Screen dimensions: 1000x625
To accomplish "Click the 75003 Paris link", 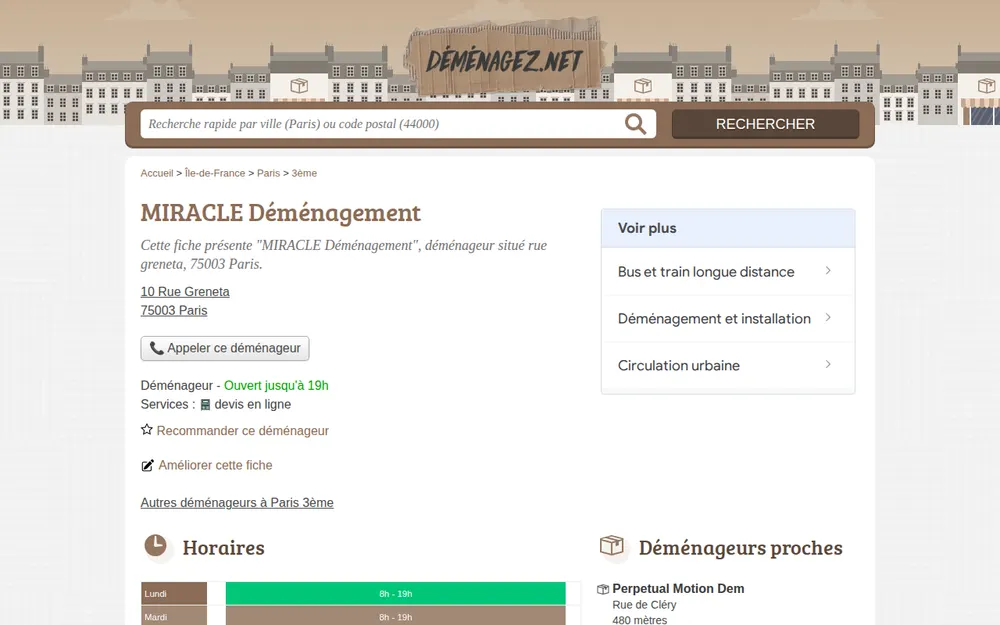I will click(x=174, y=311).
